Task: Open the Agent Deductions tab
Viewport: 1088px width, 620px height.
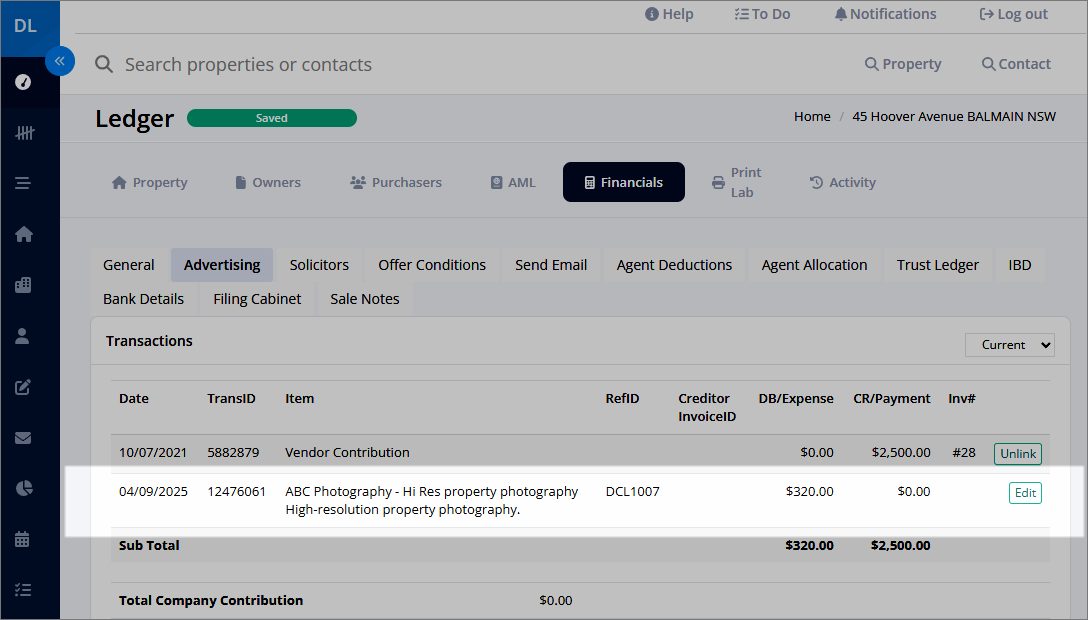Action: 674,265
